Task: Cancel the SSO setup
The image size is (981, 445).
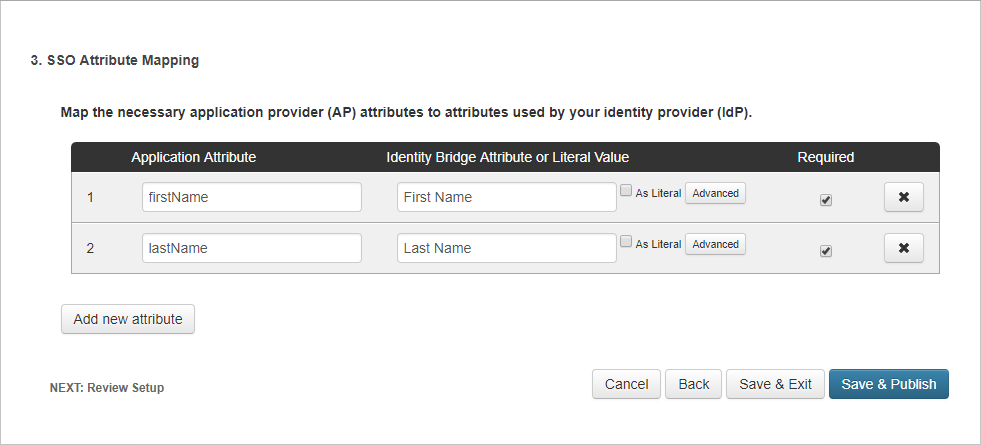Action: 627,384
